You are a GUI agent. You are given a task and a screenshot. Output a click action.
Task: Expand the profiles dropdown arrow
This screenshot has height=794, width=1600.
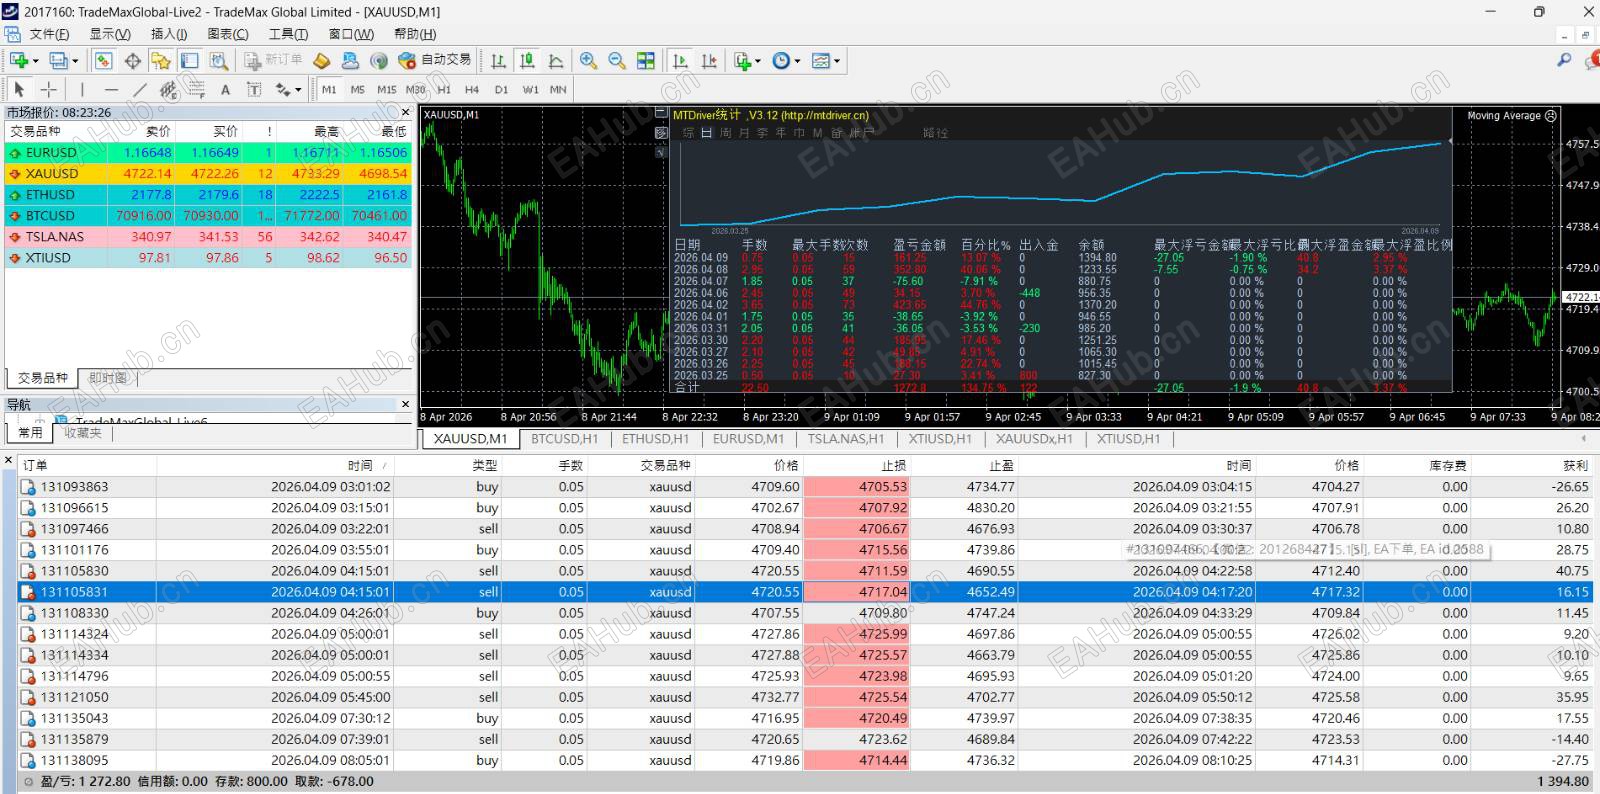click(75, 61)
